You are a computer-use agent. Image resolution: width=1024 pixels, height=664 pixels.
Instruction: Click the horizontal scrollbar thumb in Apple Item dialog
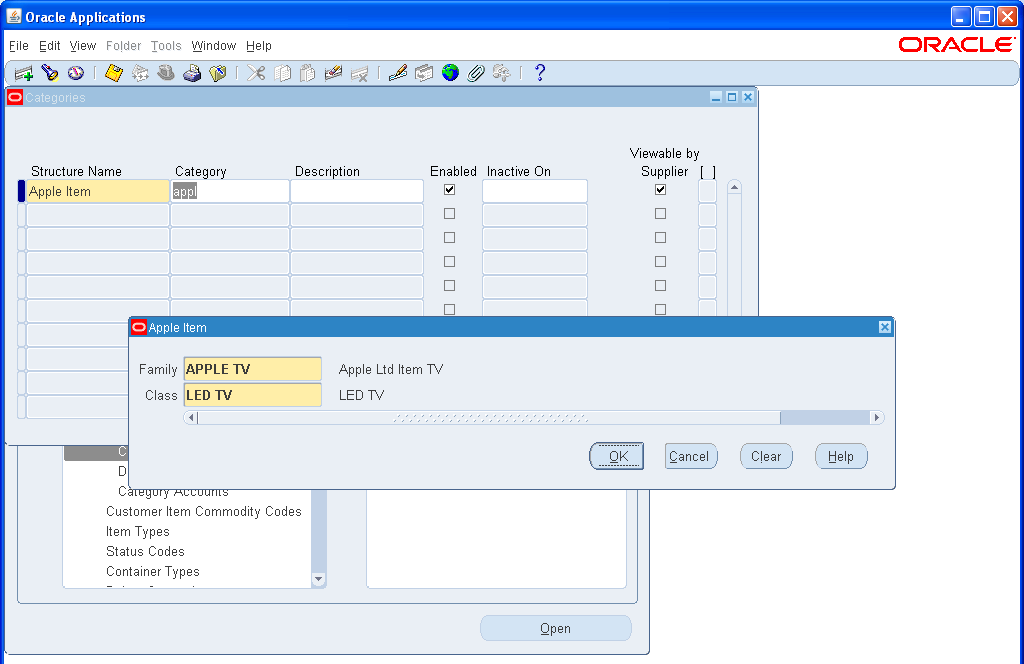pos(489,417)
